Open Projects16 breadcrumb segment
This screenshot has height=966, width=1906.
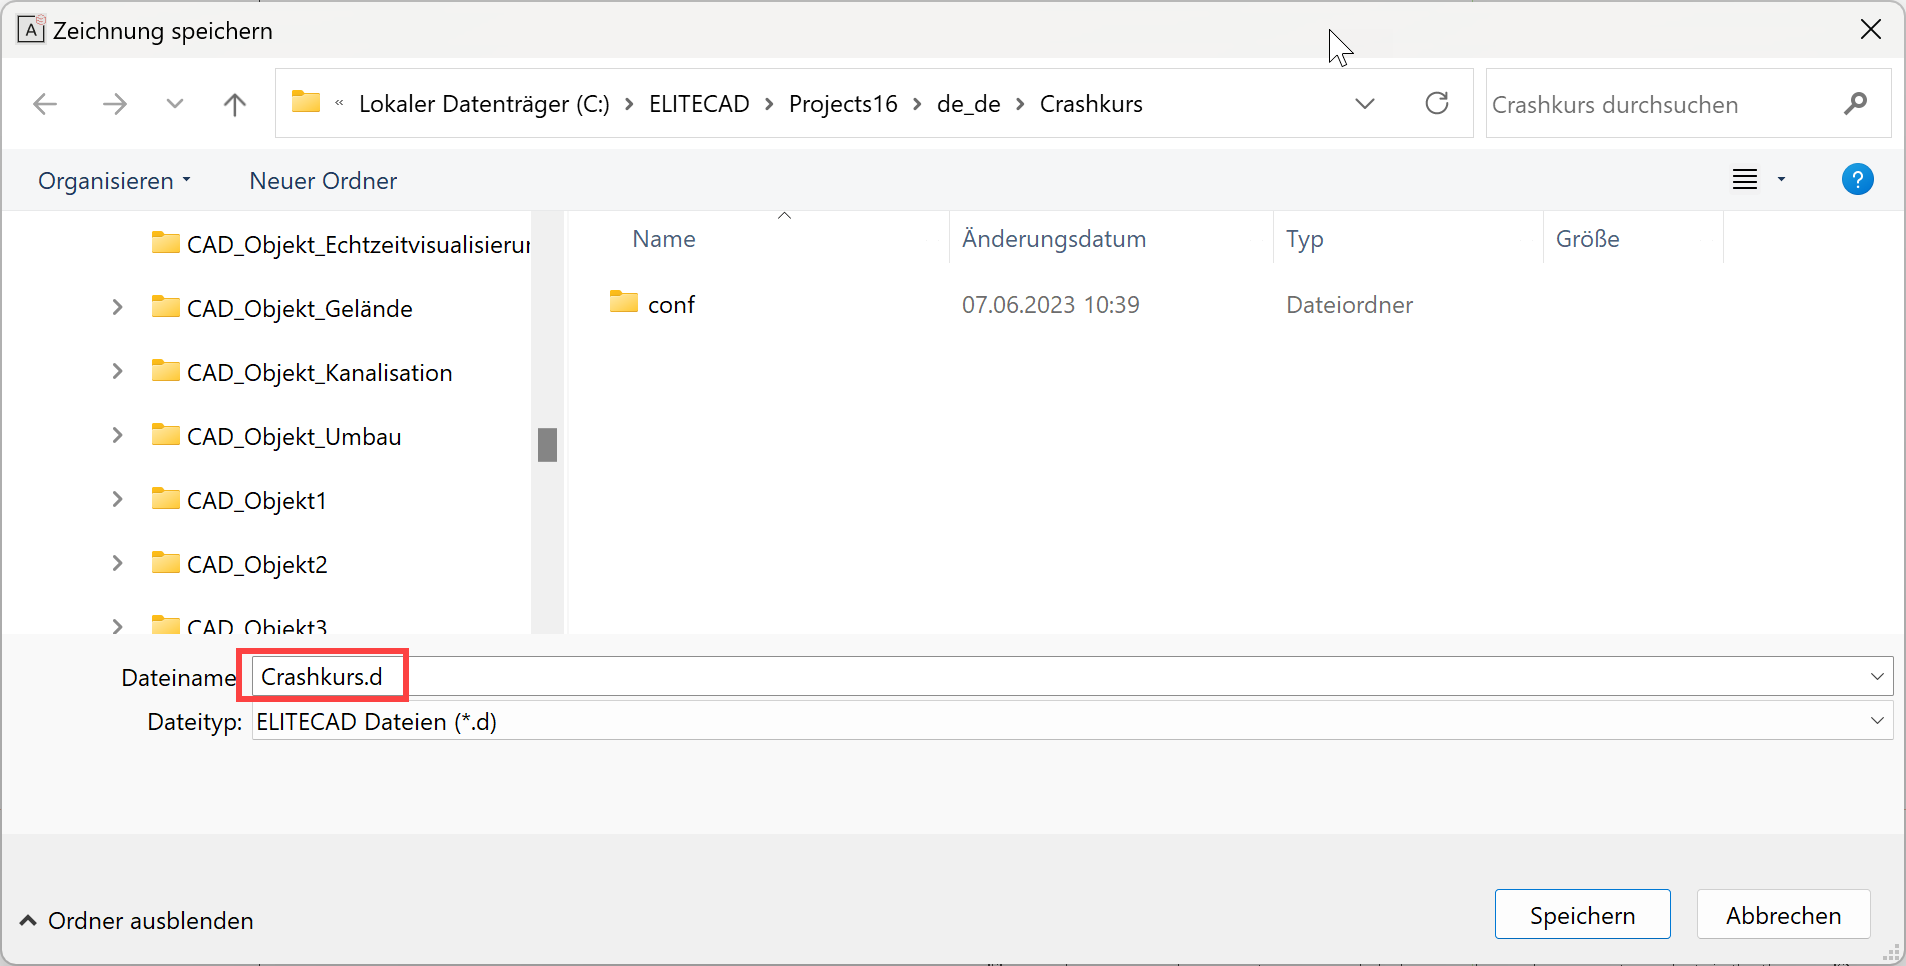843,104
